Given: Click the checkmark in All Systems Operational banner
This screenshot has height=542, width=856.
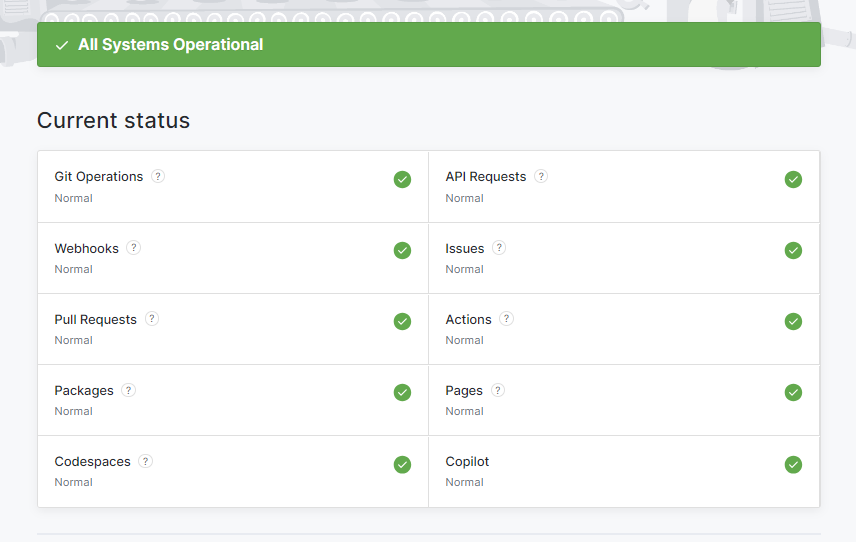Looking at the screenshot, I should coord(62,45).
